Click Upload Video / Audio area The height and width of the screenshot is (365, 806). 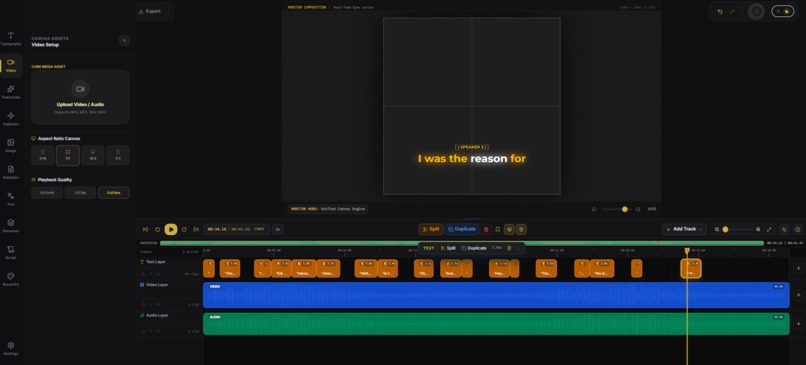[80, 97]
